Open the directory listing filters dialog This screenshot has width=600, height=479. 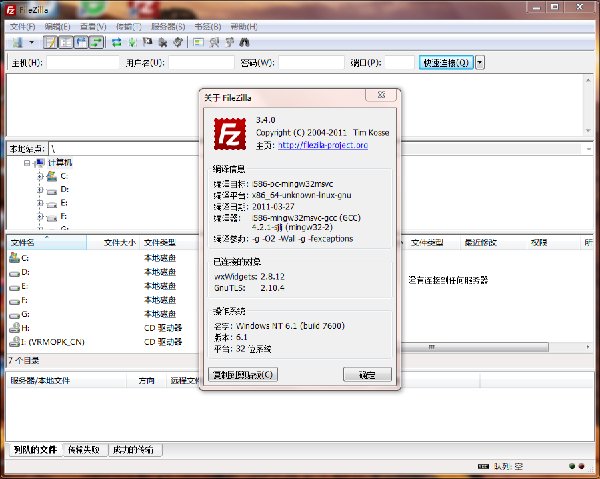pos(198,42)
